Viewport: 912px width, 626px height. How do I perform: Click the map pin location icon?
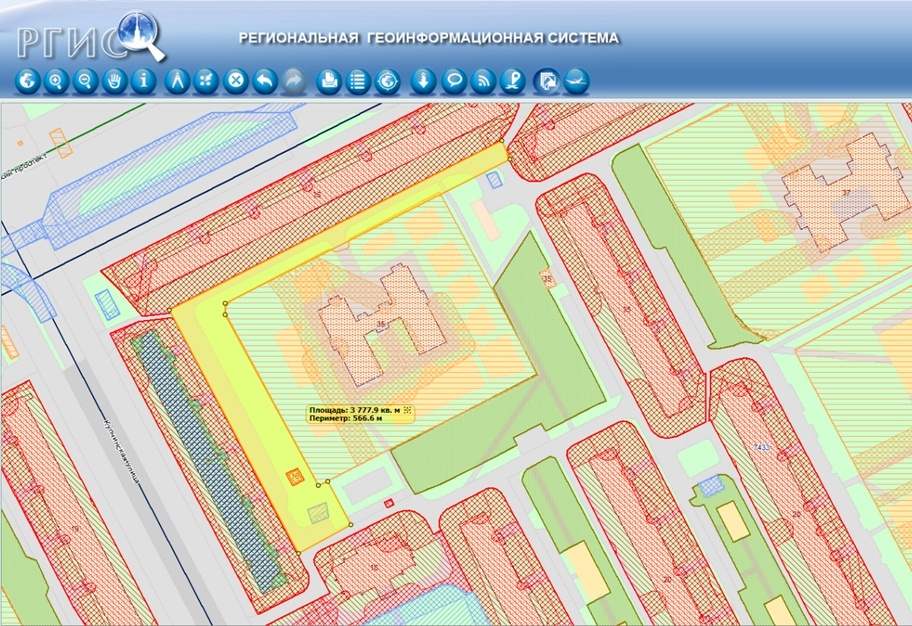[x=512, y=81]
